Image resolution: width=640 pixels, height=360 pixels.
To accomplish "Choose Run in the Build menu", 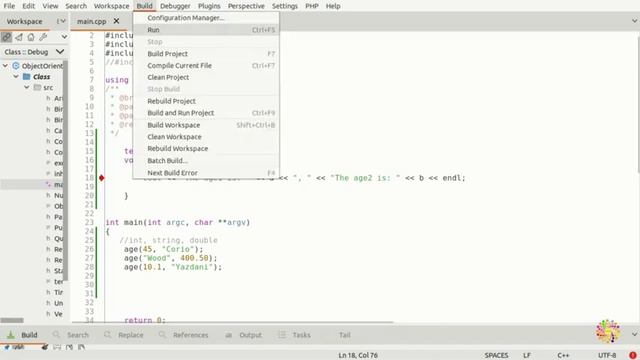I will pyautogui.click(x=206, y=30).
